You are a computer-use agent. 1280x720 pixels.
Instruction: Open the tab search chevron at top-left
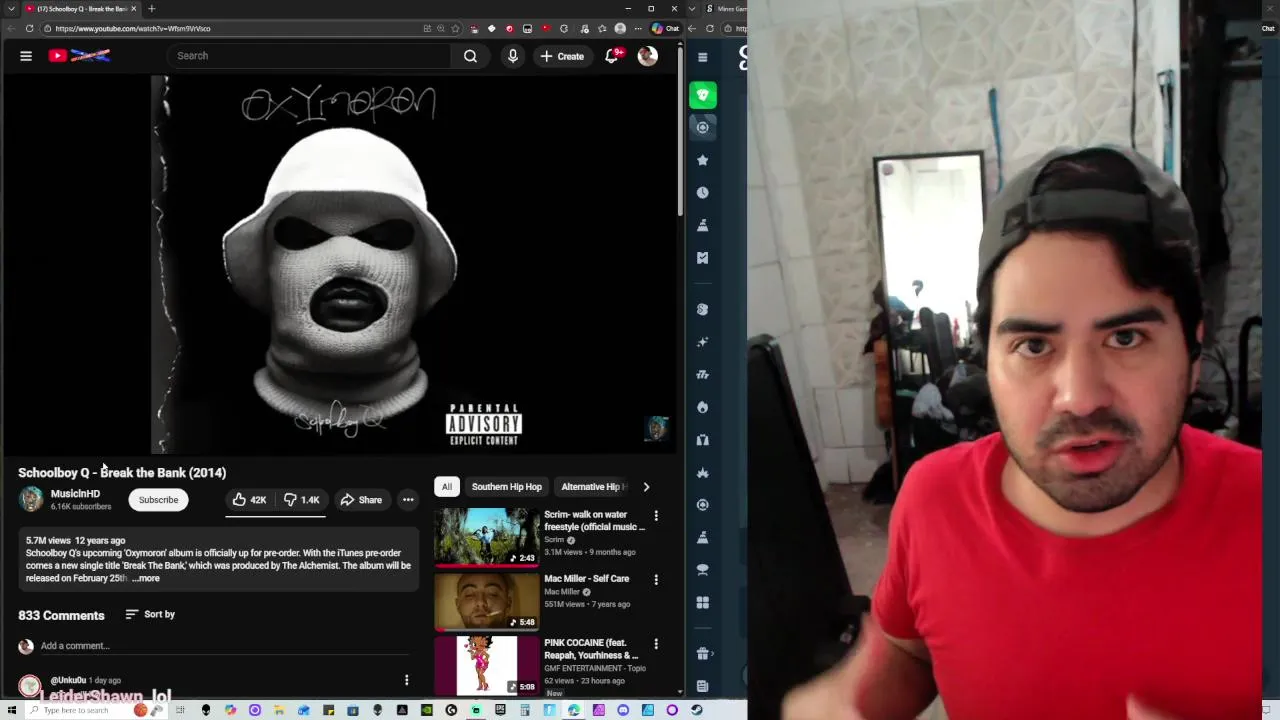(11, 9)
